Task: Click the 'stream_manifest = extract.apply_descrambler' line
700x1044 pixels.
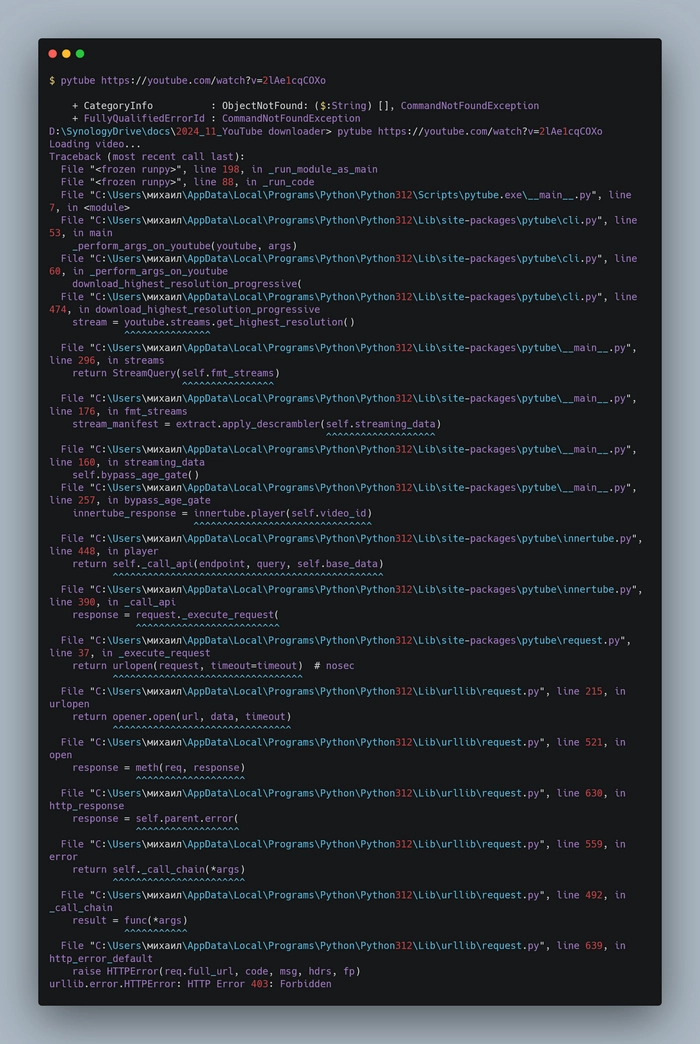Action: (256, 424)
